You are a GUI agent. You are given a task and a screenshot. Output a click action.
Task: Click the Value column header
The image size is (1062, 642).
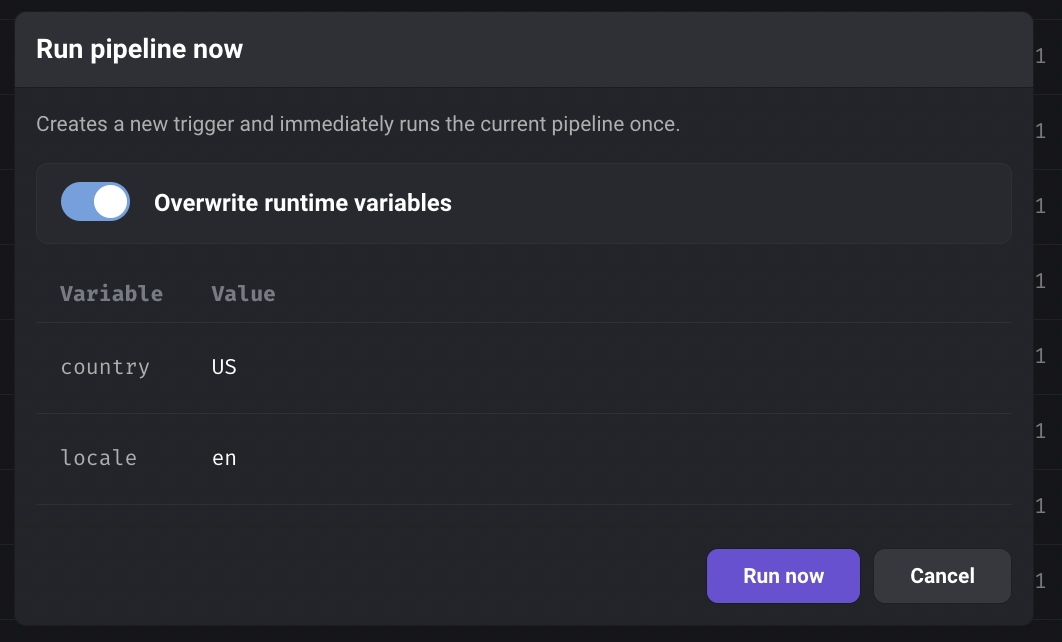click(244, 293)
